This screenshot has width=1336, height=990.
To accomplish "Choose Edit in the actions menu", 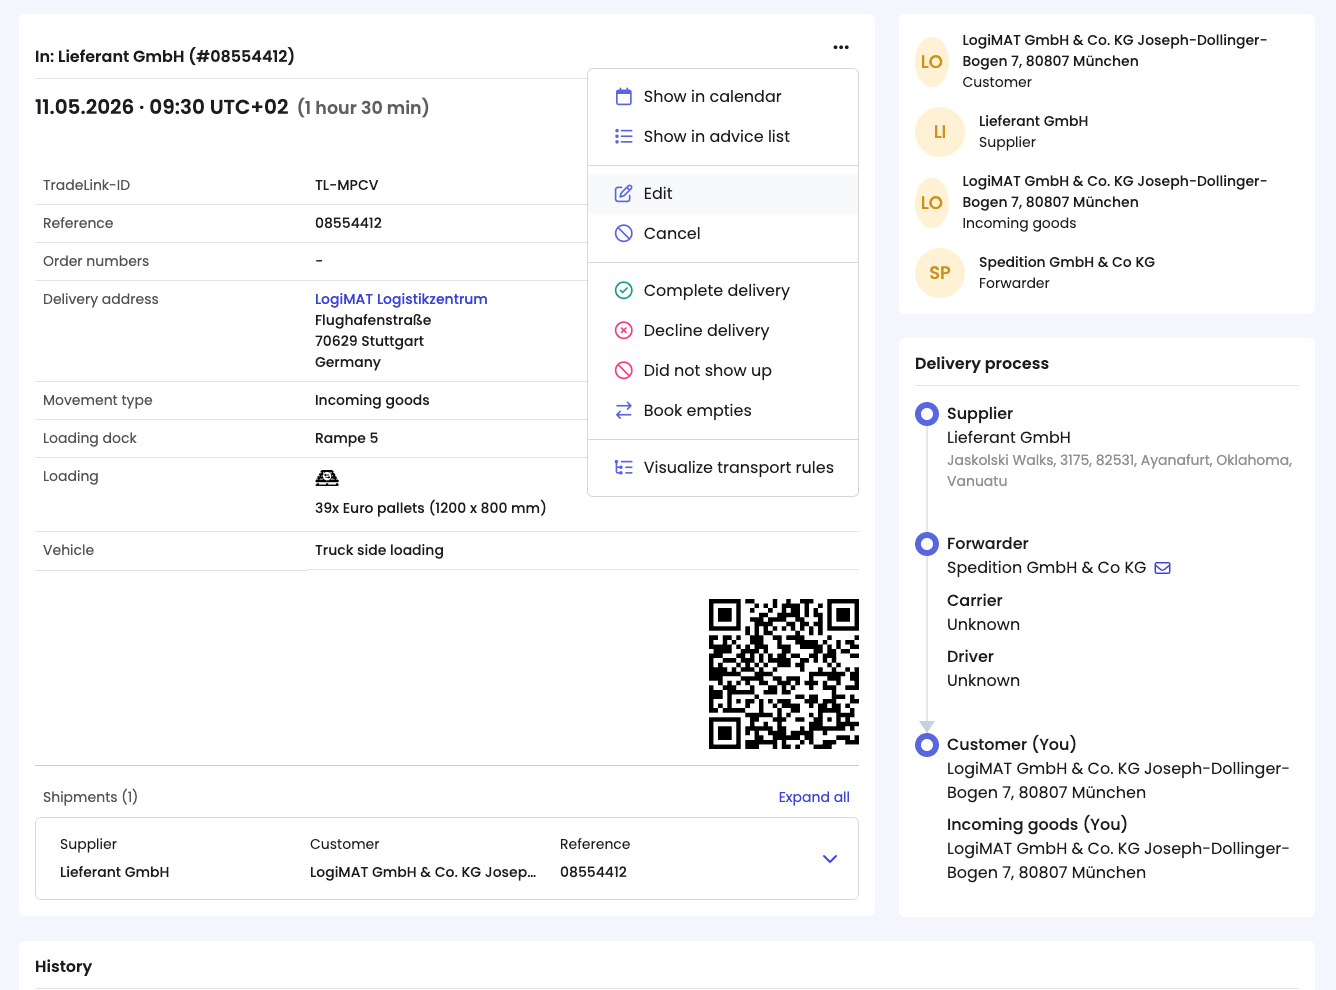I will [723, 194].
